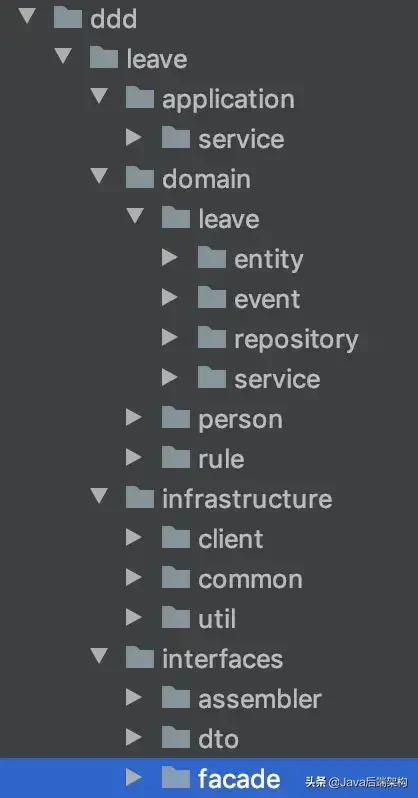Collapse the ddd root node
The height and width of the screenshot is (798, 418).
27,16
